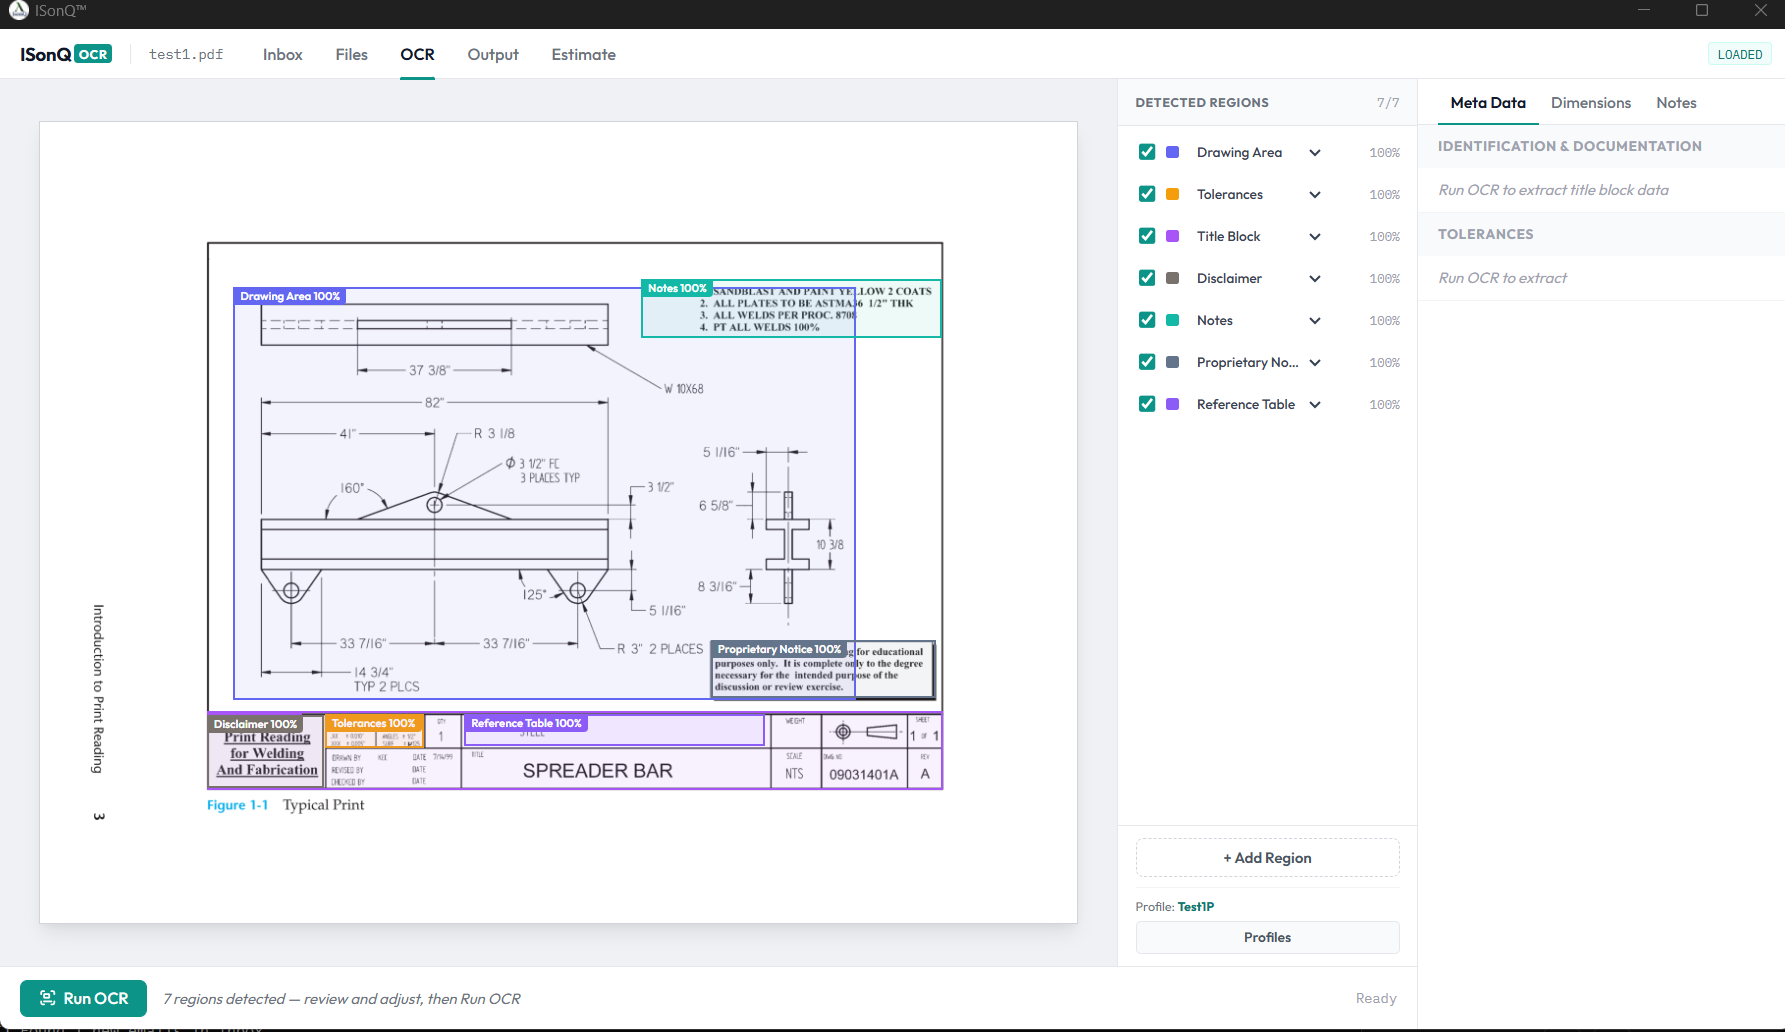Toggle the Title Block checkbox

pos(1147,236)
